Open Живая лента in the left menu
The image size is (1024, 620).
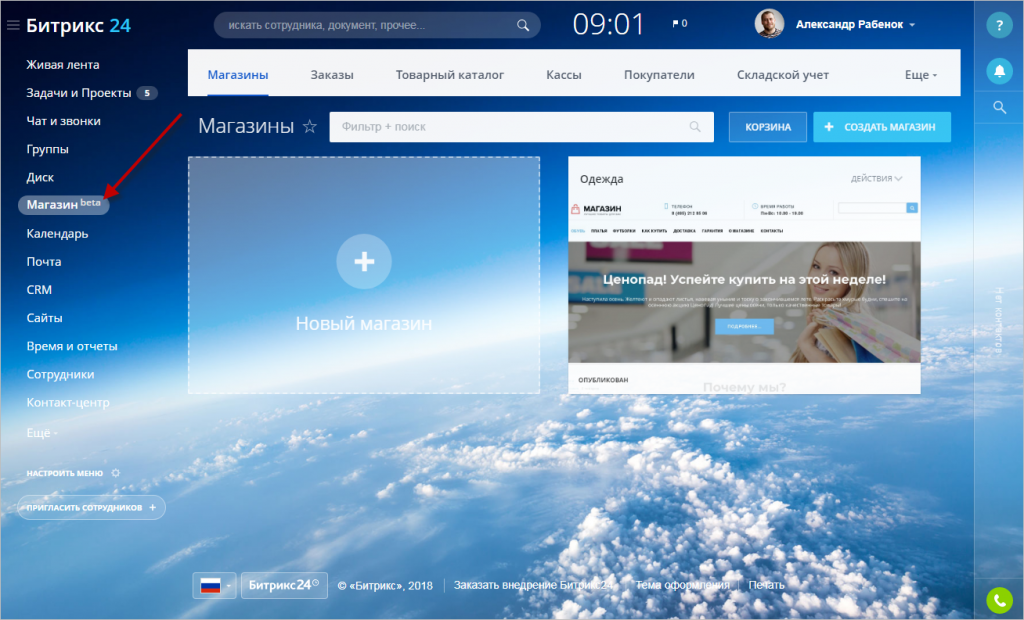[63, 65]
